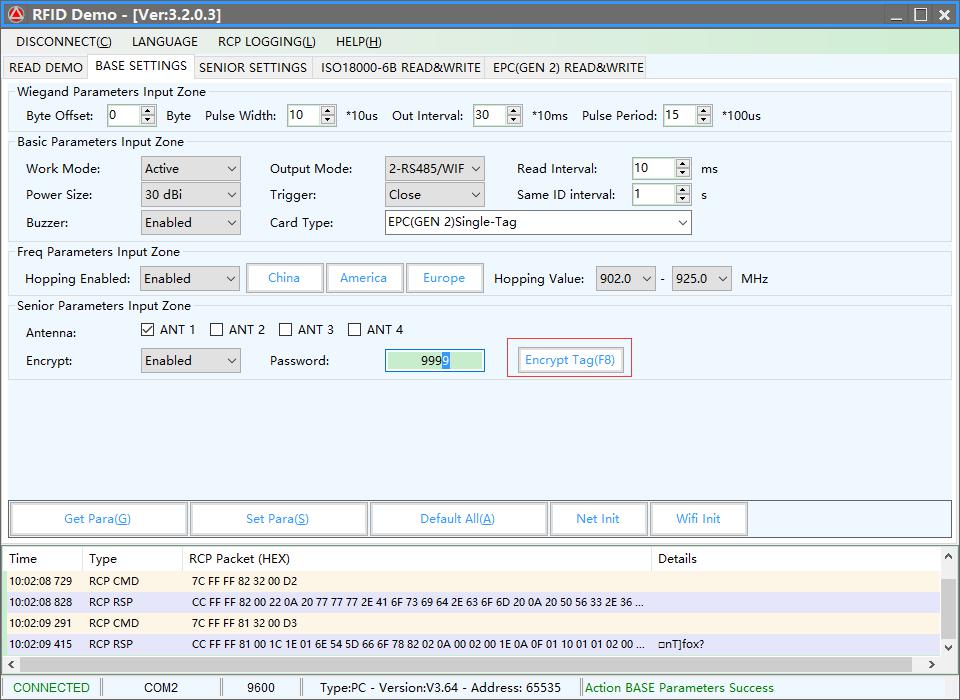Select the America frequency preset button

click(363, 278)
